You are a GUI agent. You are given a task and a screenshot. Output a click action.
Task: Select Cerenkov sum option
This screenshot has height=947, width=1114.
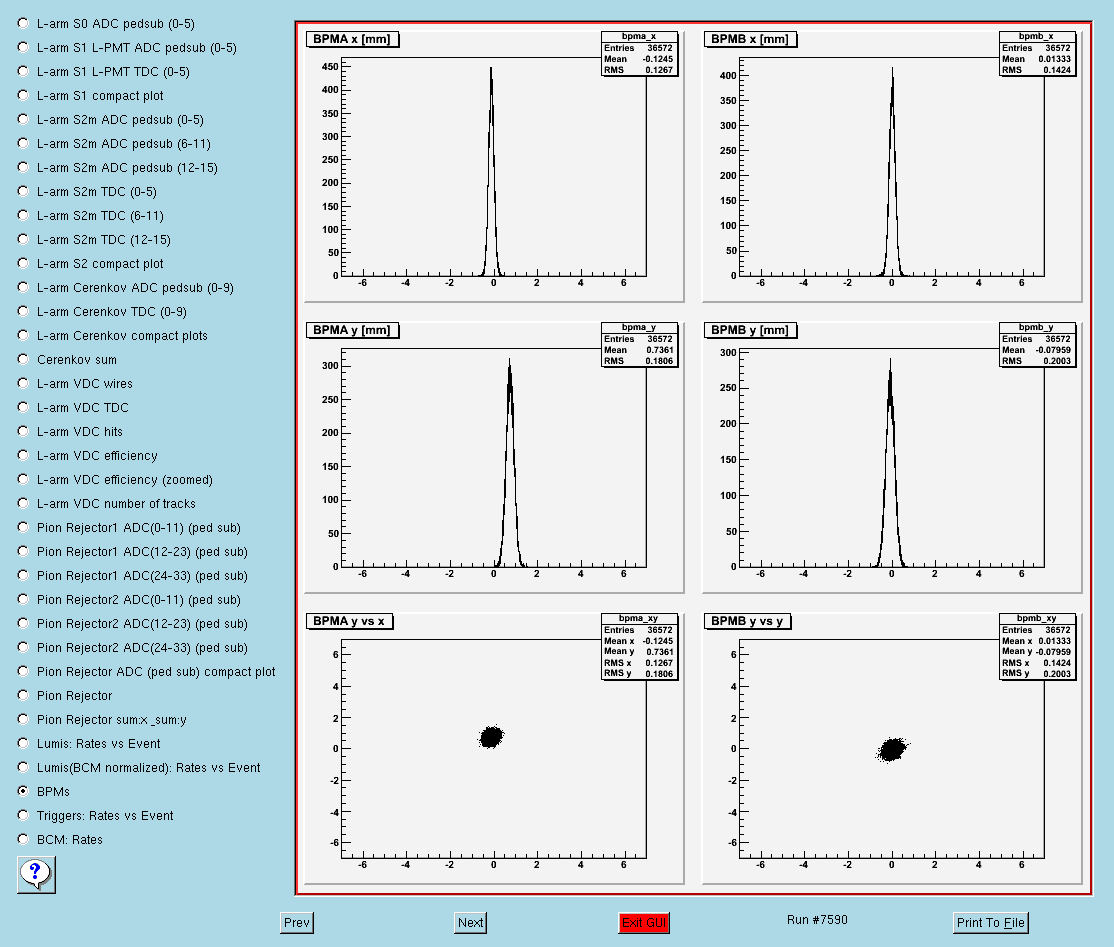tap(23, 359)
